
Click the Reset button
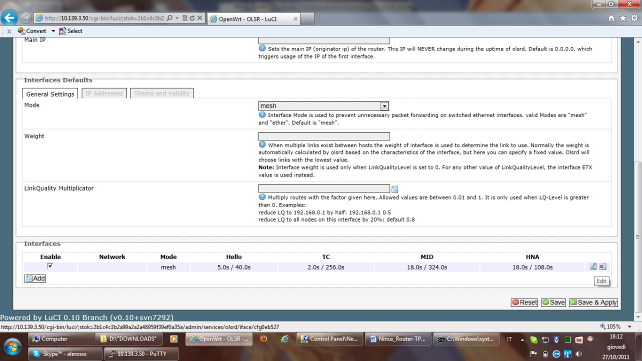coord(524,302)
